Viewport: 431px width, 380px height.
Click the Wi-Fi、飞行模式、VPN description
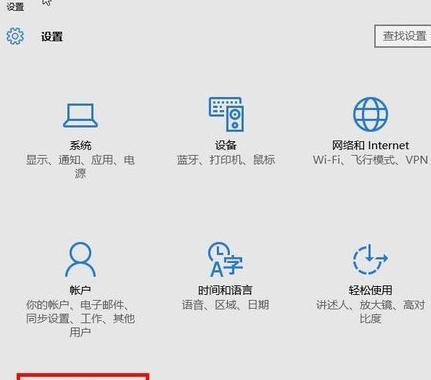(x=370, y=160)
